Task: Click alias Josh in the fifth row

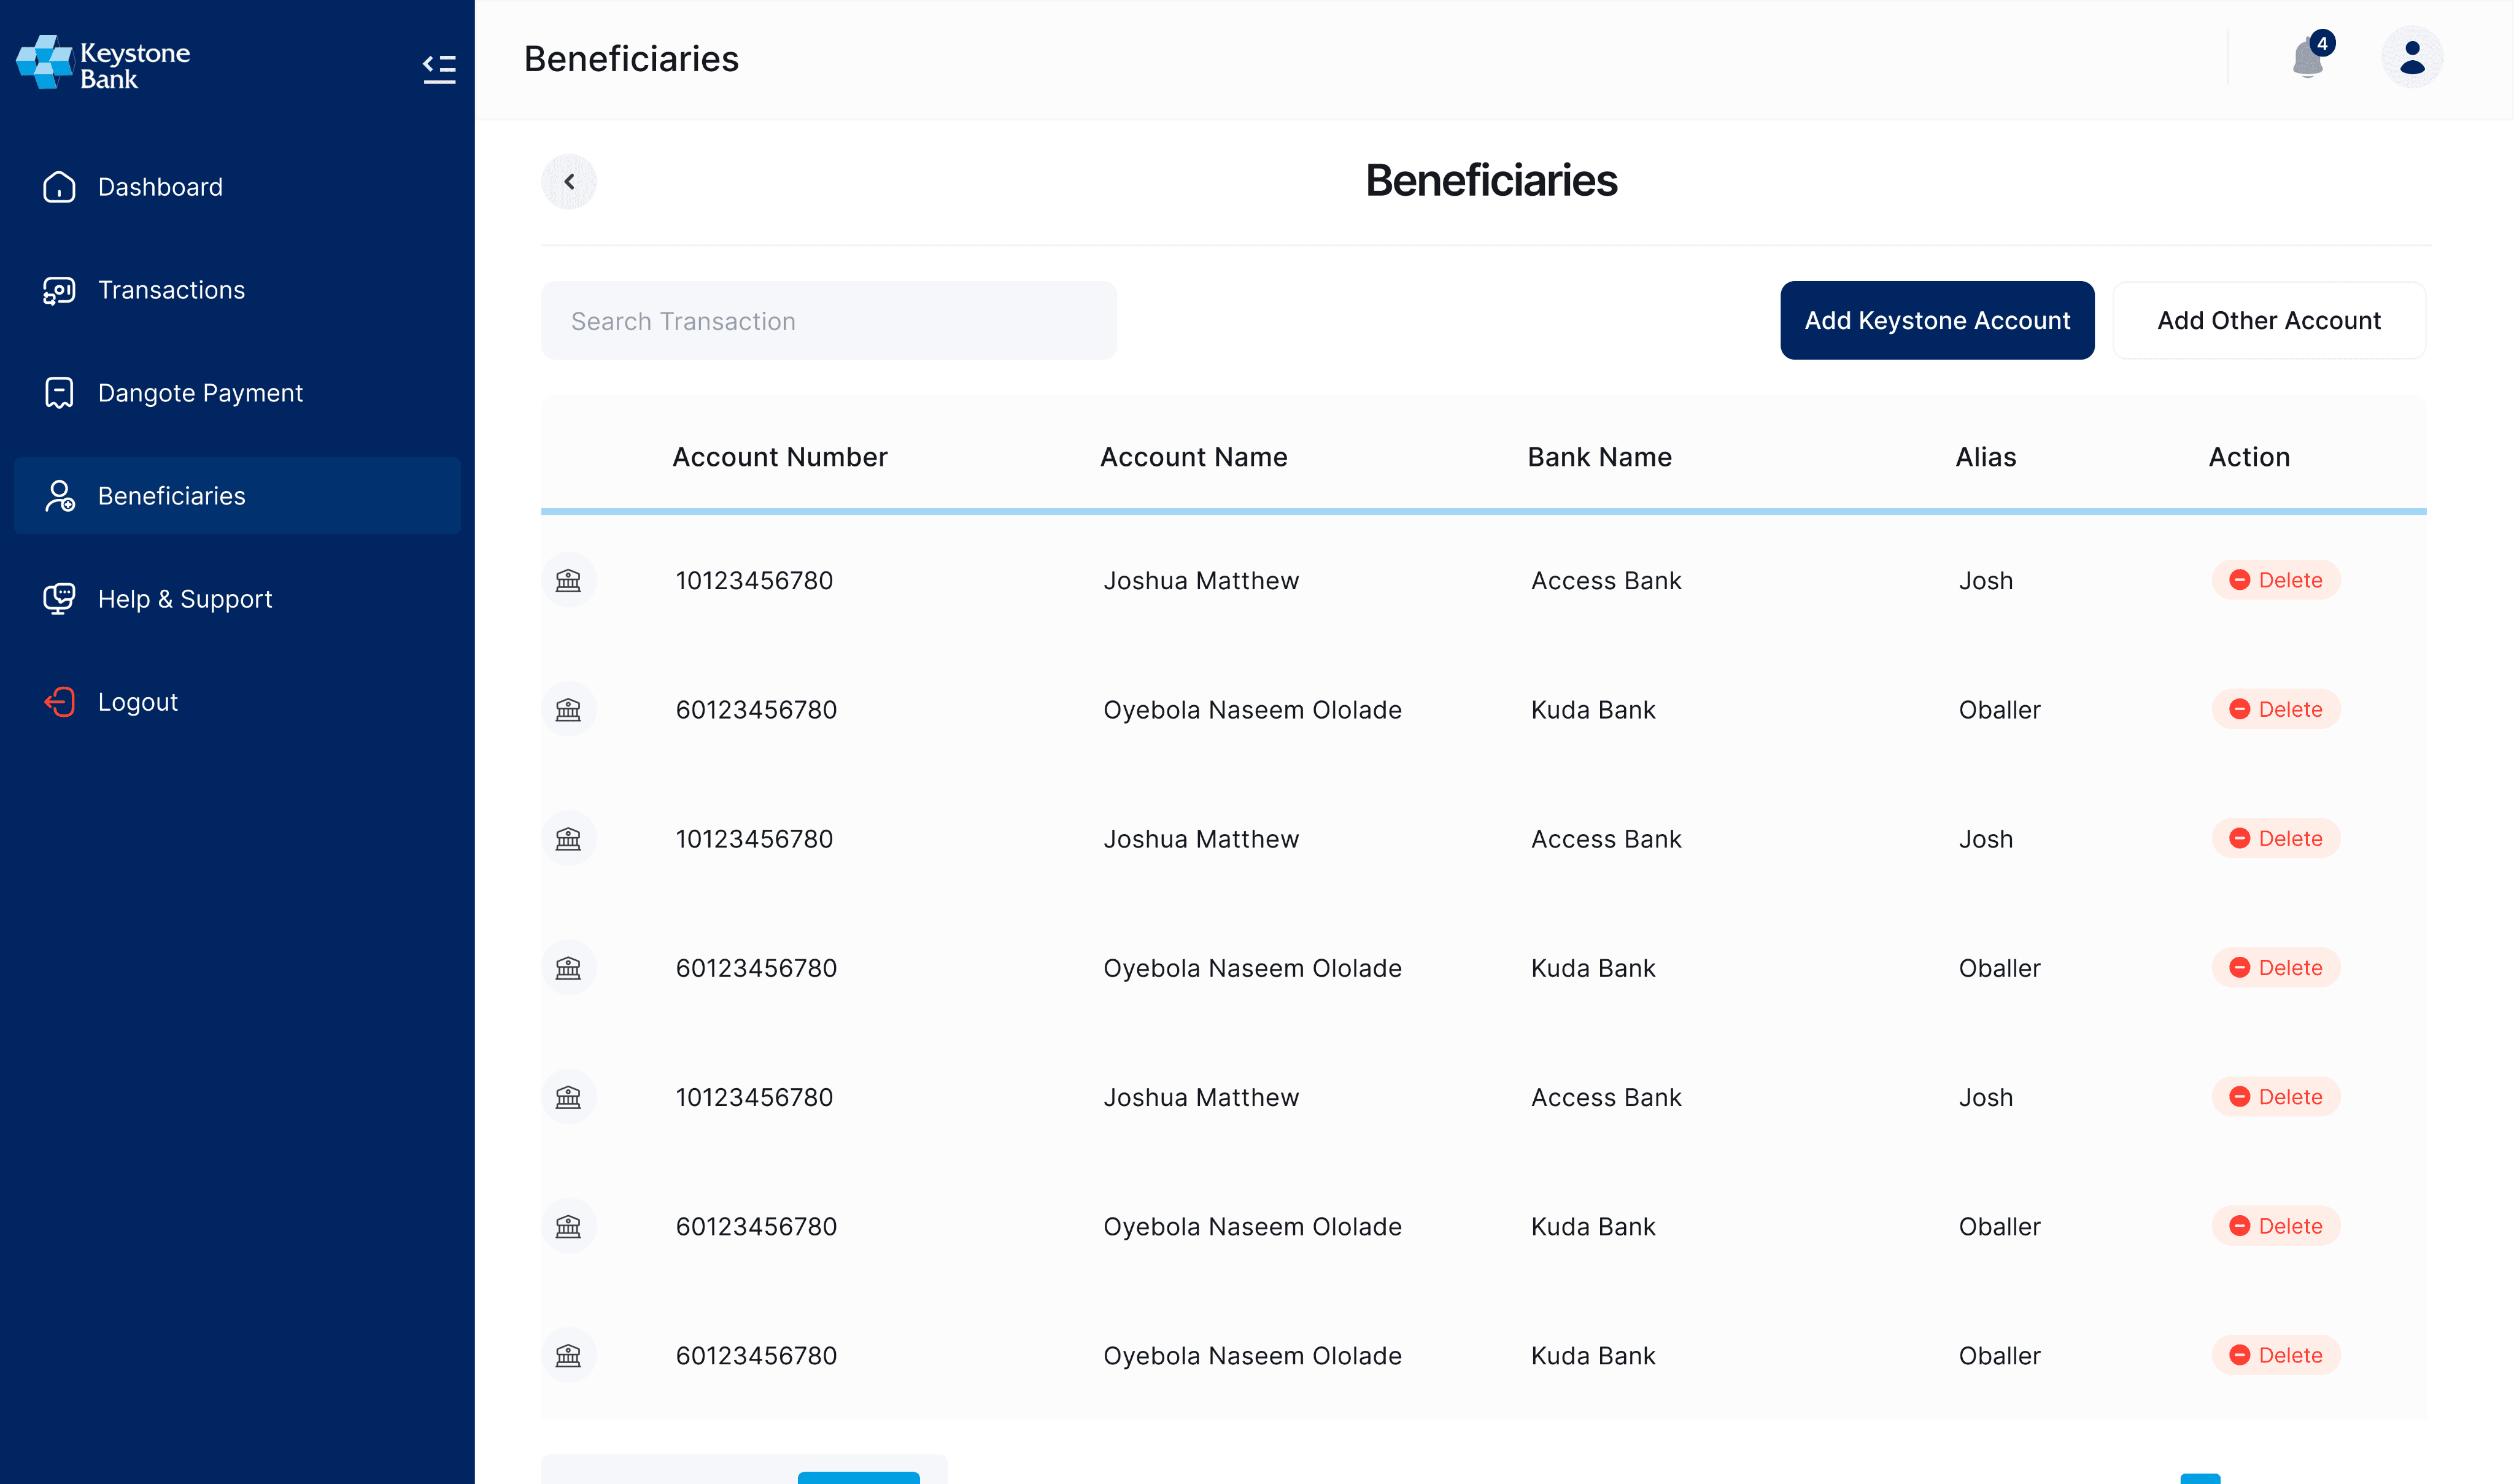Action: coord(1986,1097)
